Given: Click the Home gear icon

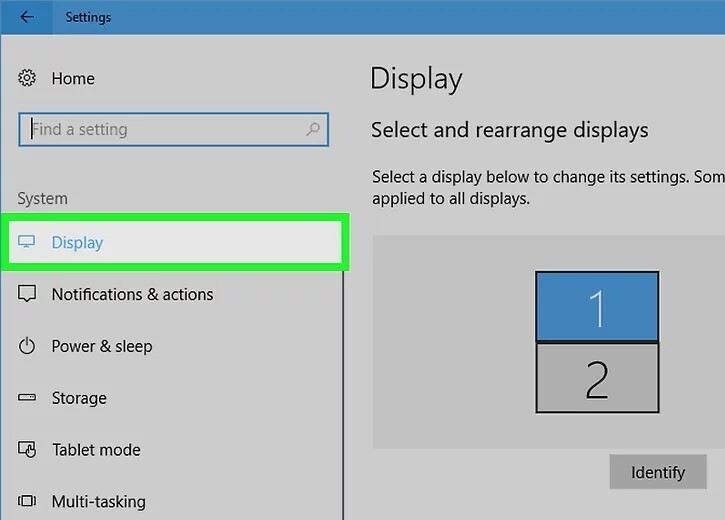Looking at the screenshot, I should (28, 78).
